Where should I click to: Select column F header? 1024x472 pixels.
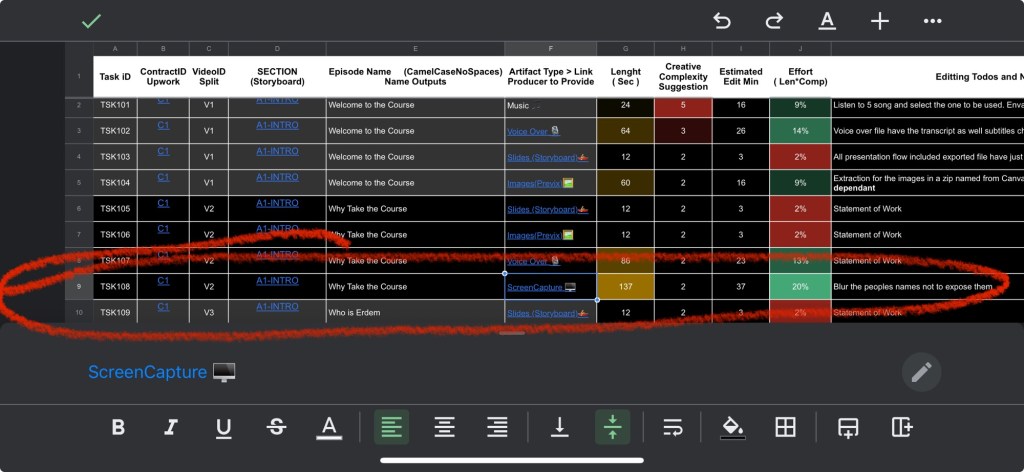coord(551,49)
